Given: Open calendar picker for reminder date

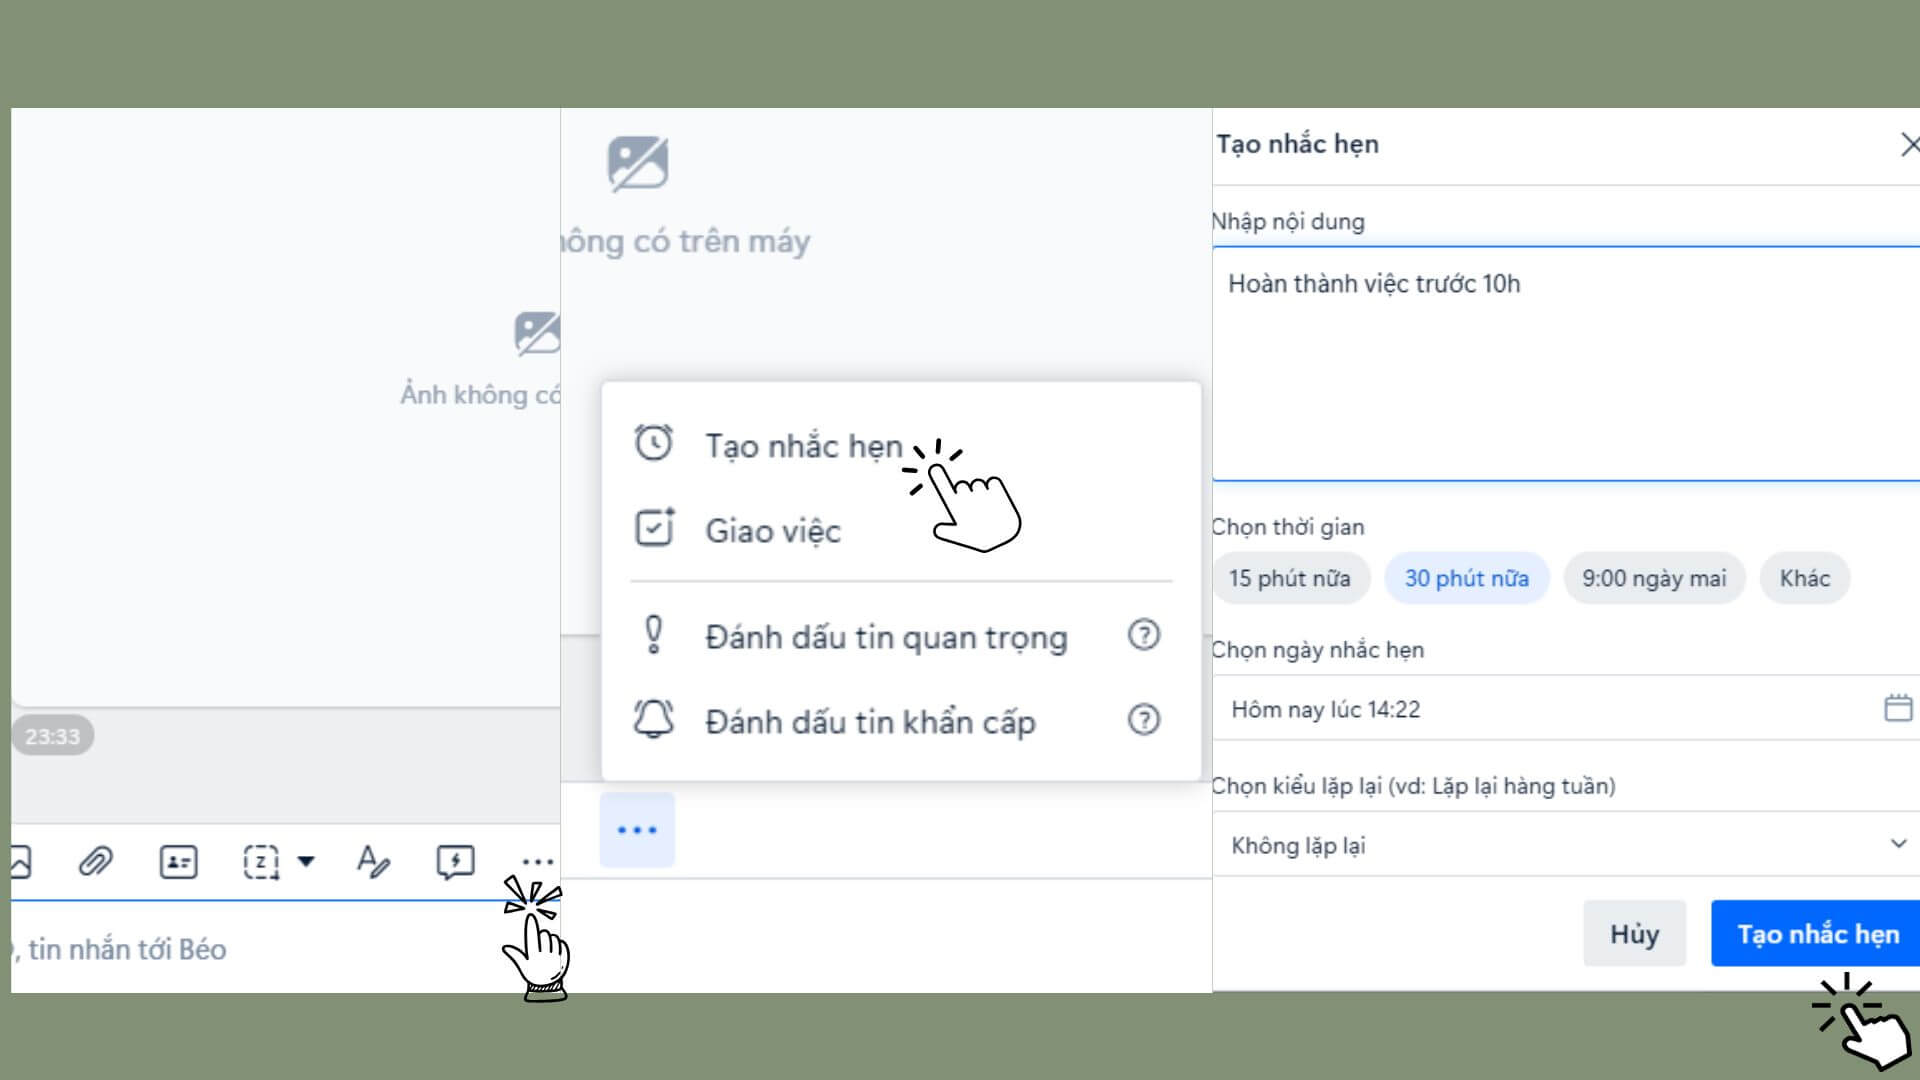Looking at the screenshot, I should [x=1900, y=708].
